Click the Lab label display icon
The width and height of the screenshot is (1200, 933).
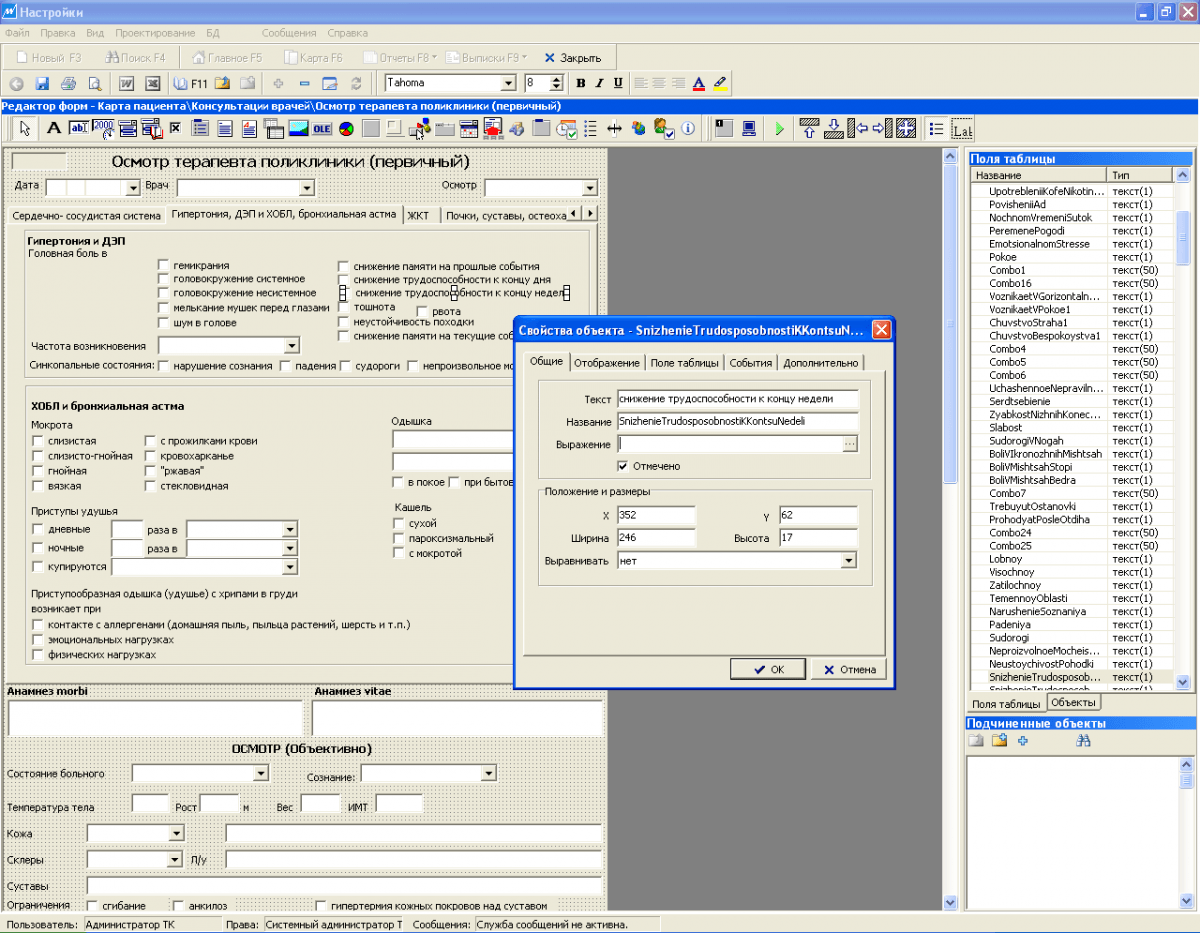click(x=962, y=129)
